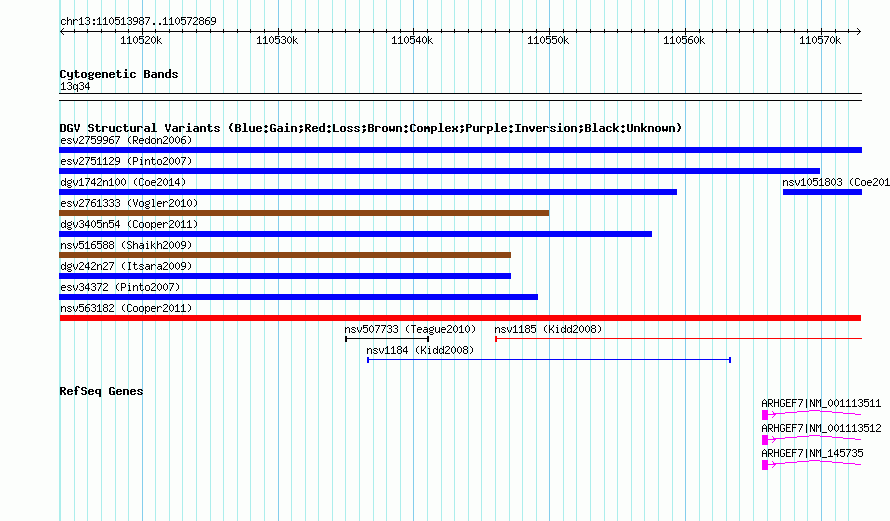Image resolution: width=890 pixels, height=521 pixels.
Task: Select the ARHGEF7 NM_001113512 magenta gene glyph
Action: [x=812, y=439]
